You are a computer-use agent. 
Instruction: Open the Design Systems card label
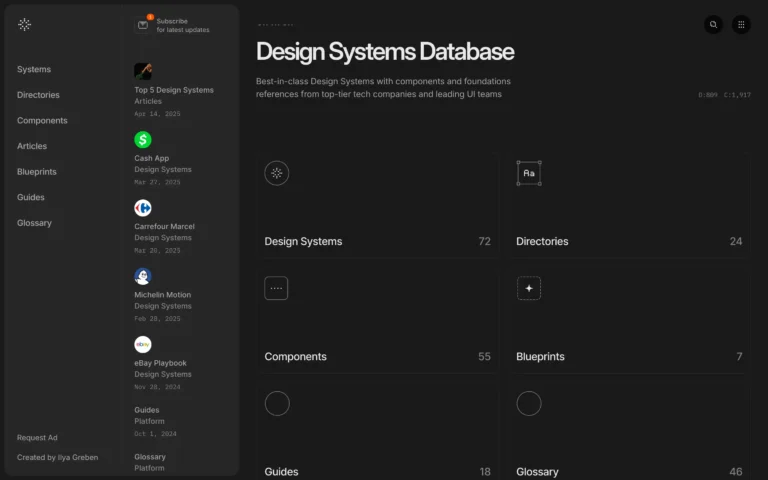click(303, 241)
